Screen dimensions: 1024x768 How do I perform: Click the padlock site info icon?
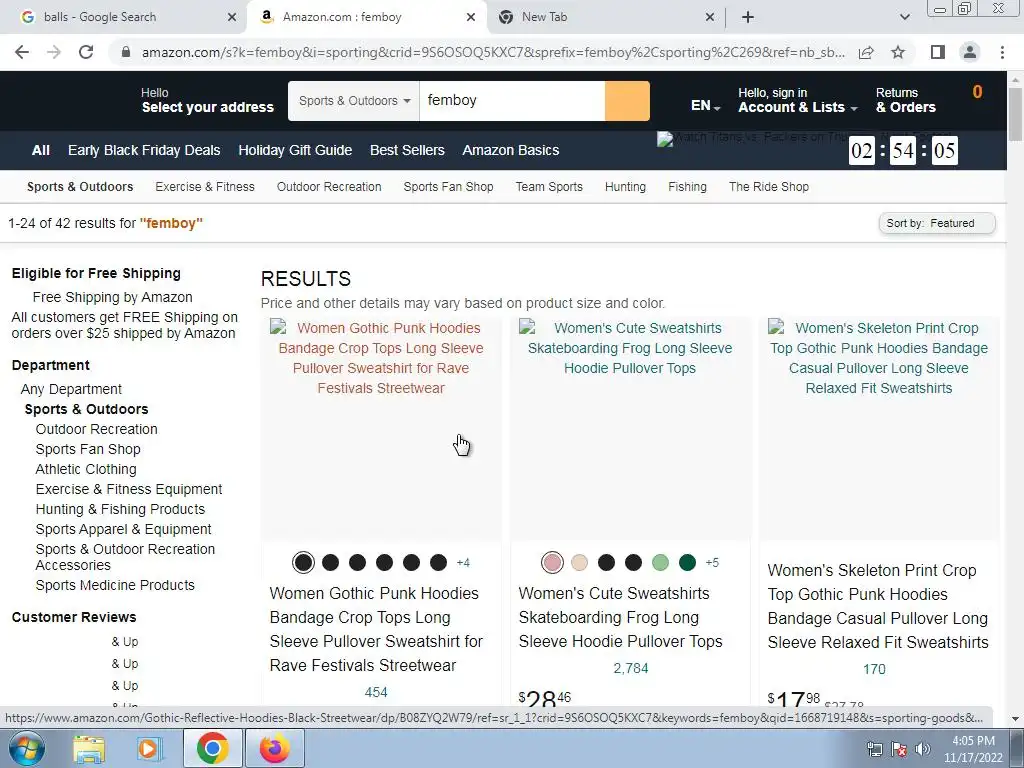pos(126,52)
